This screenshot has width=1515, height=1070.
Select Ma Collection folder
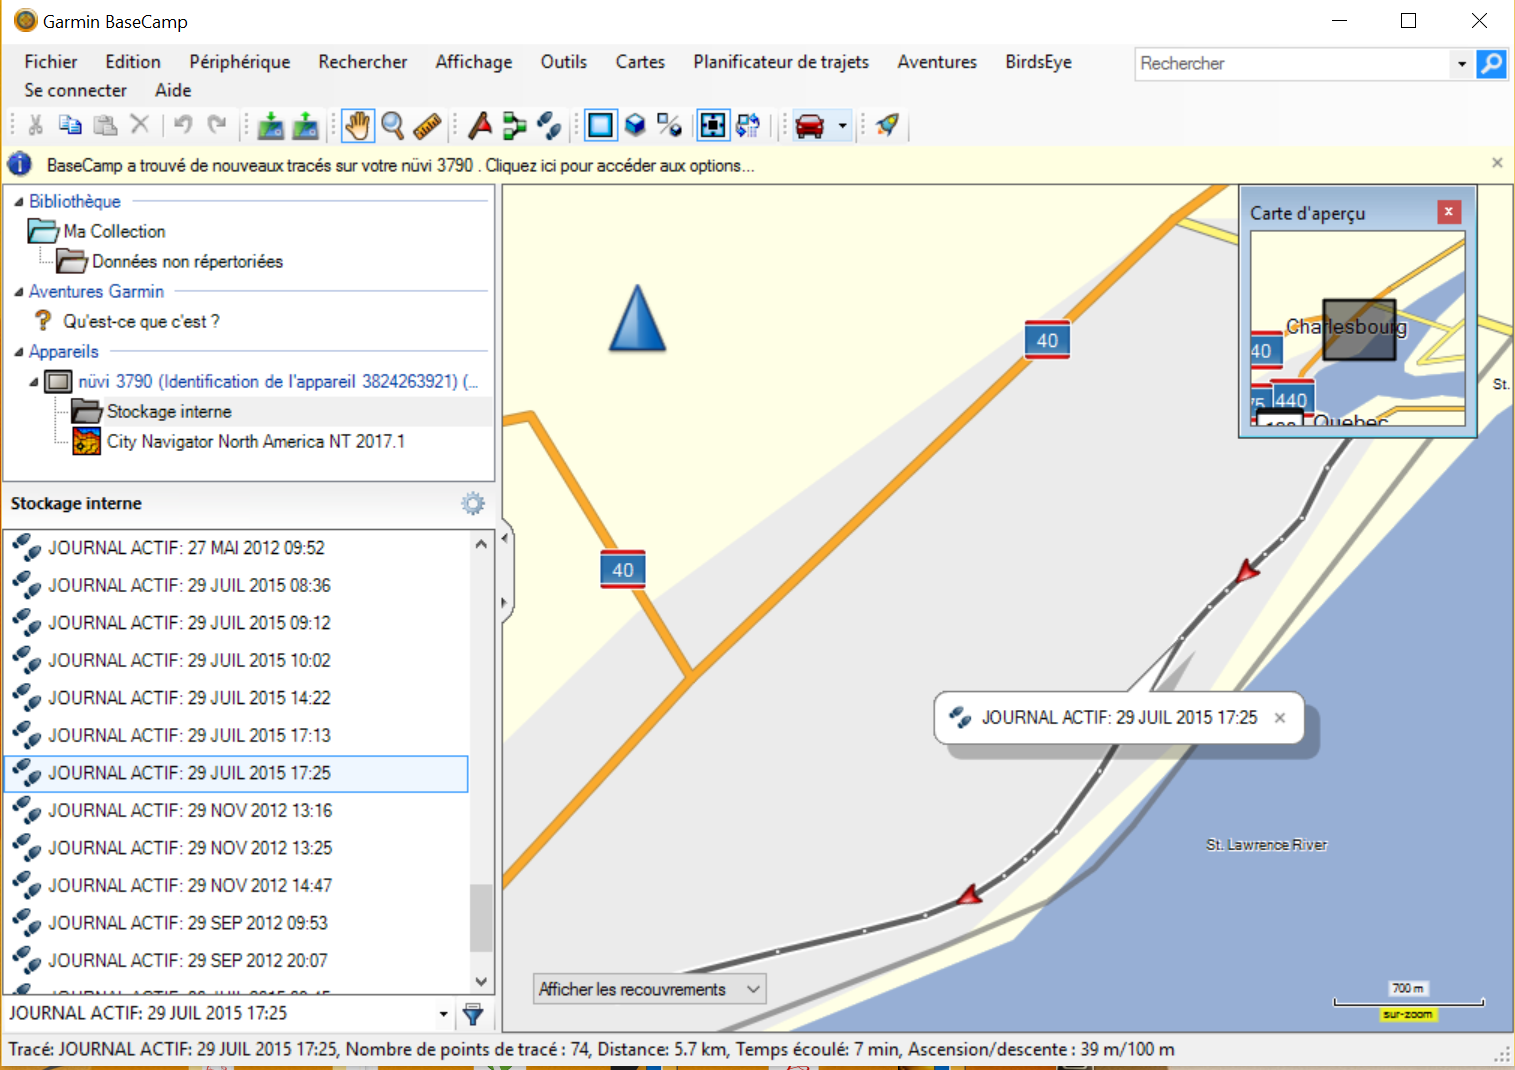(114, 231)
